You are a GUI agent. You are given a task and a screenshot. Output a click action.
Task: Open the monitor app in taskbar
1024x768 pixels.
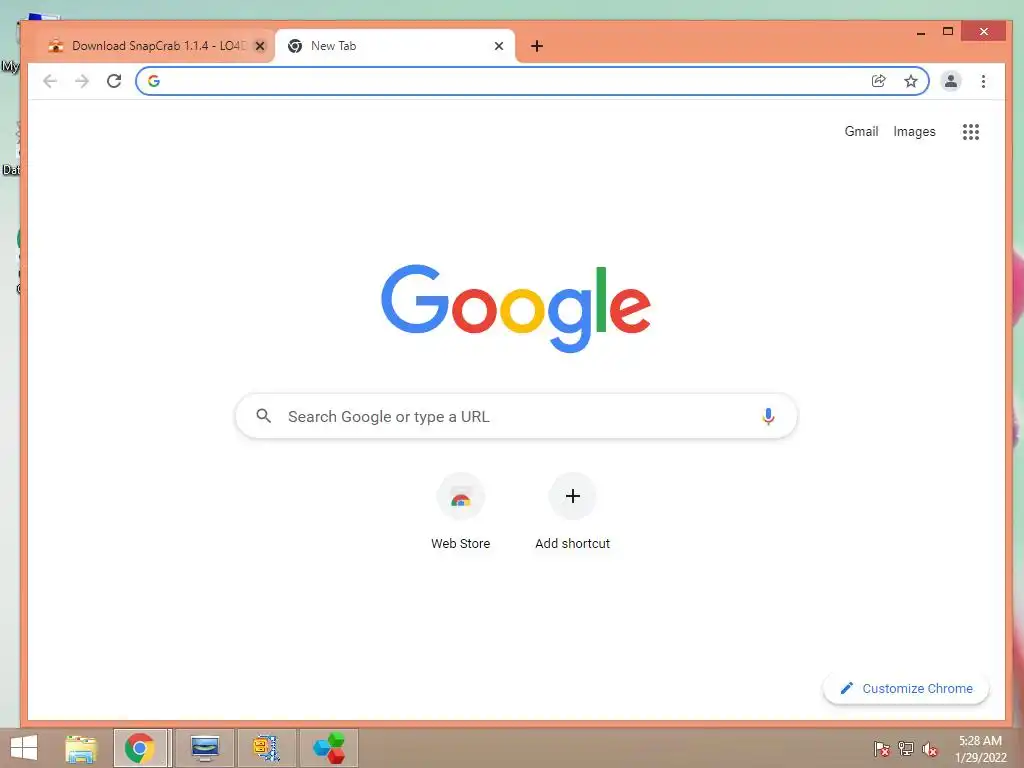point(205,748)
